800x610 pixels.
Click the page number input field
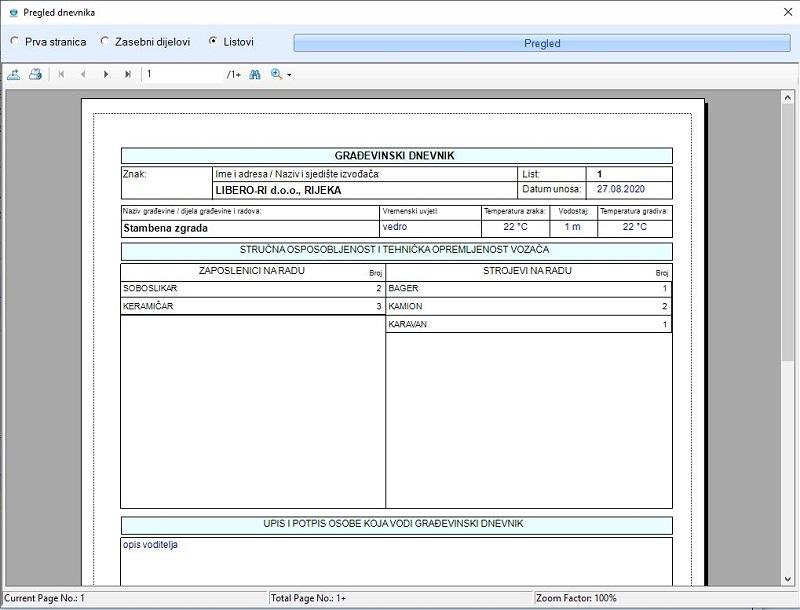180,74
